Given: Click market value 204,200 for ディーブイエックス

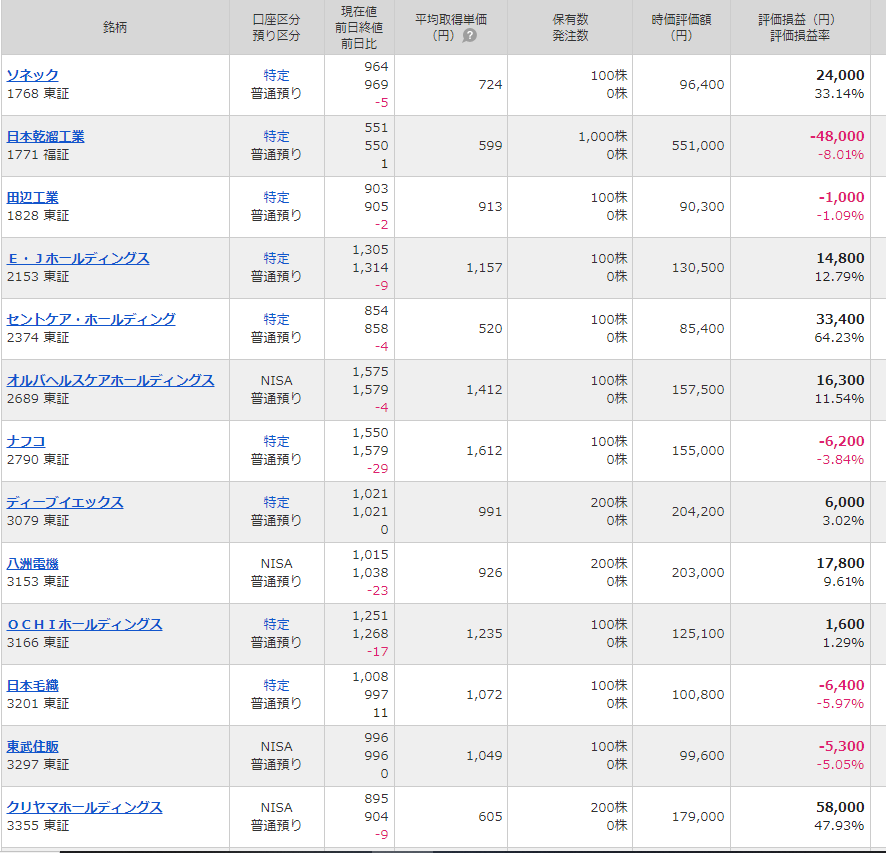Looking at the screenshot, I should click(698, 512).
